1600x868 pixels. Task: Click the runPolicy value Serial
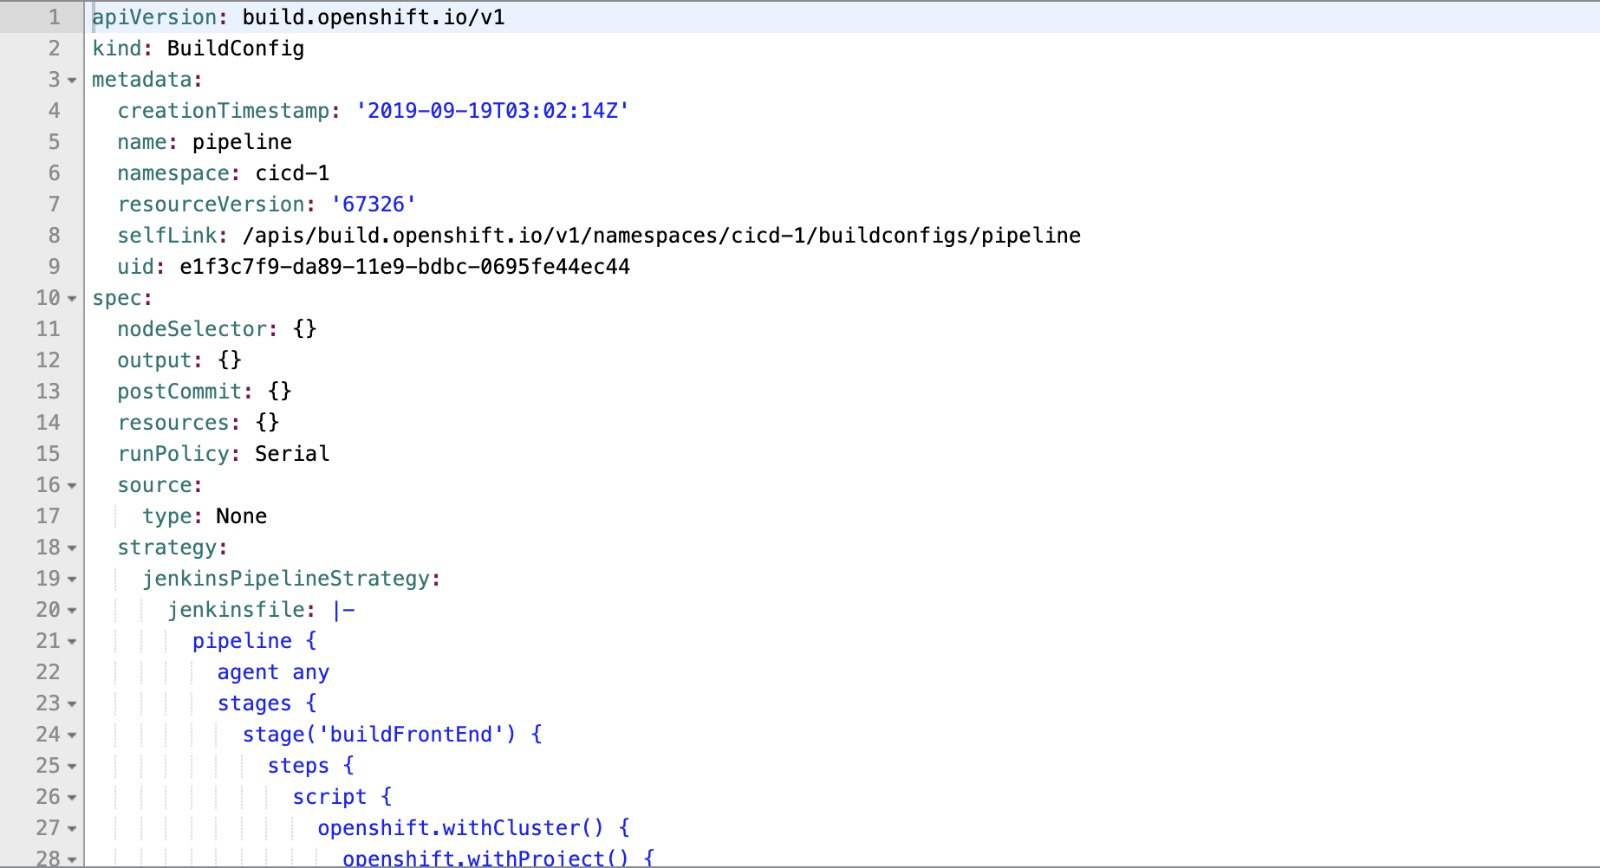[x=292, y=453]
